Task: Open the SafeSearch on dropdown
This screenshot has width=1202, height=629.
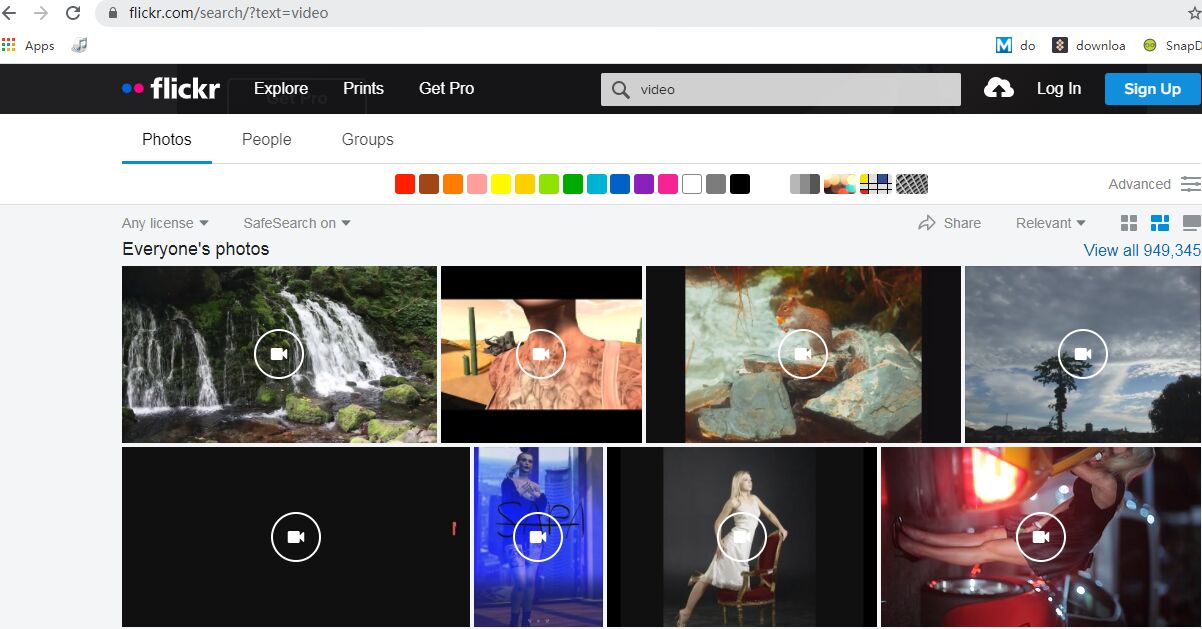Action: point(297,223)
